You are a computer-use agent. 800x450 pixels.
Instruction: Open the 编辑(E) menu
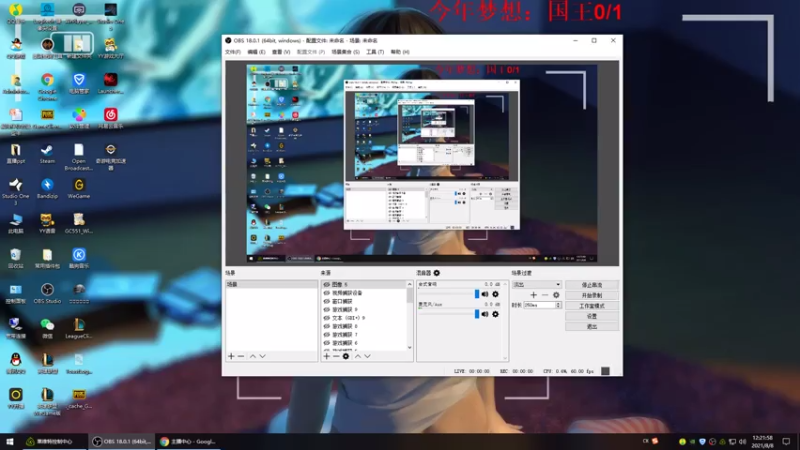pyautogui.click(x=256, y=52)
